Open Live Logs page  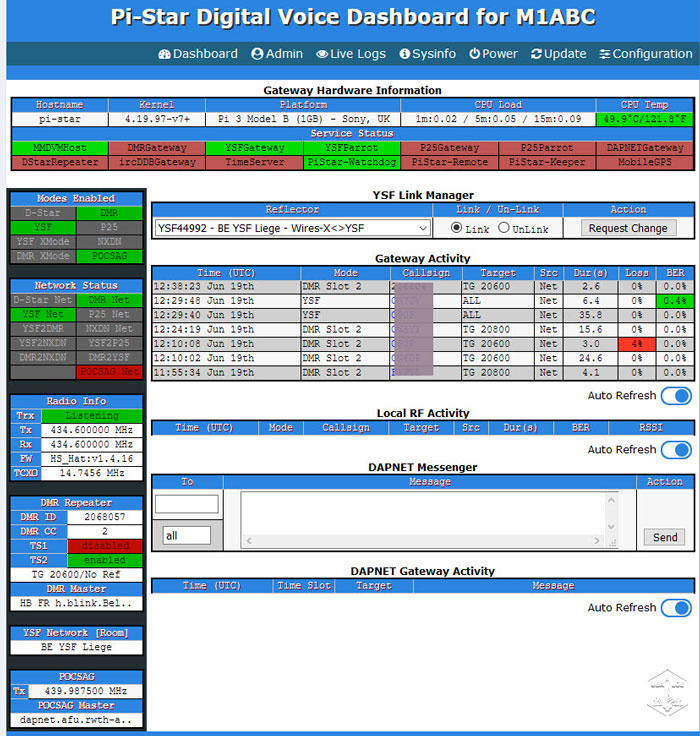pyautogui.click(x=351, y=54)
